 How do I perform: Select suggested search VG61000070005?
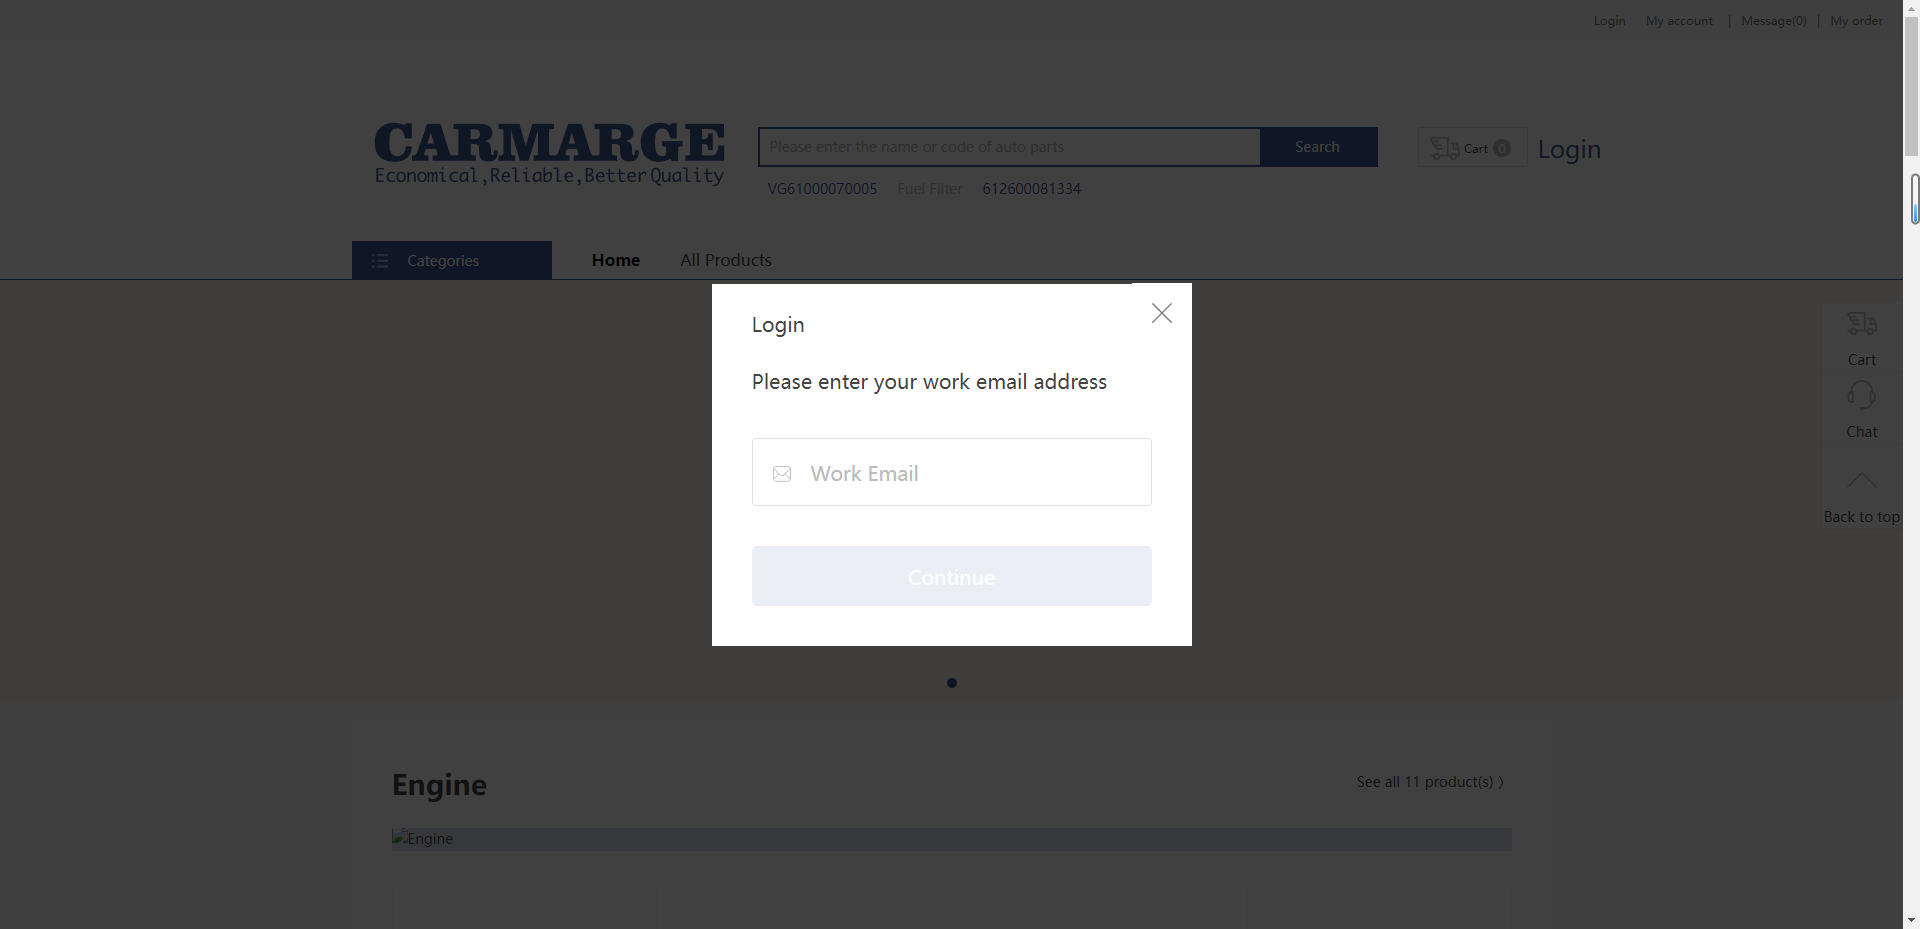pyautogui.click(x=822, y=189)
